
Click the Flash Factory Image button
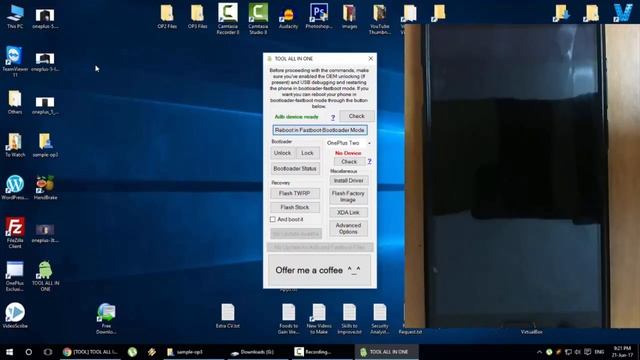coord(348,196)
